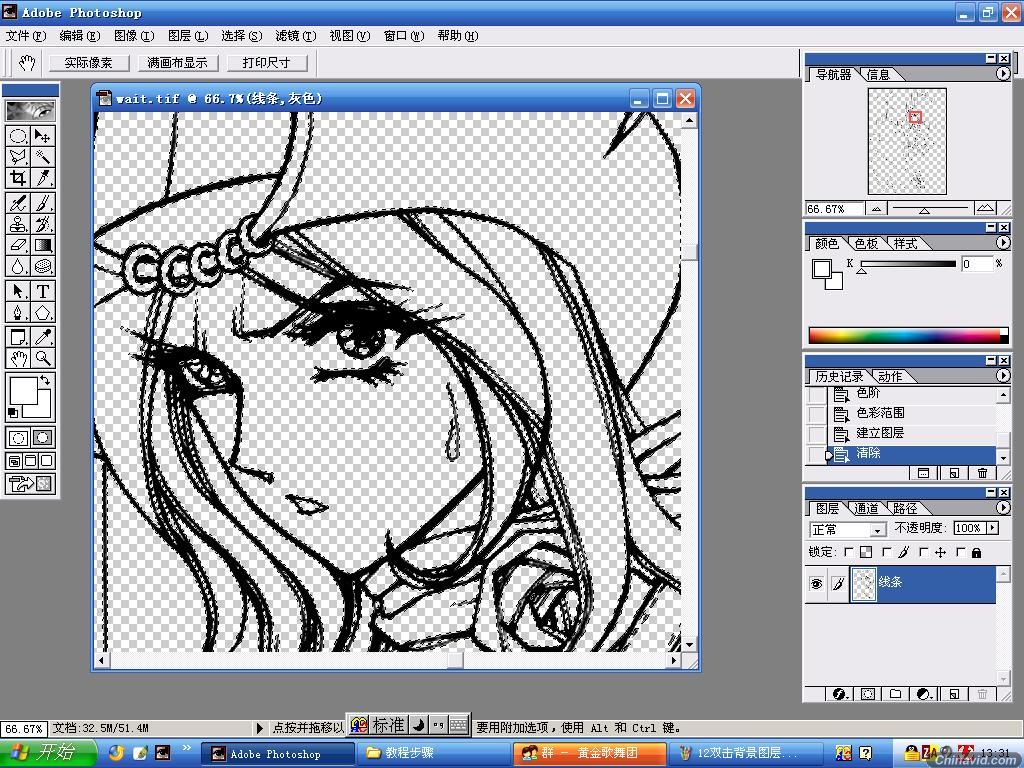Viewport: 1024px width, 768px height.
Task: Select the Hand tool in toolbox
Action: [18, 358]
